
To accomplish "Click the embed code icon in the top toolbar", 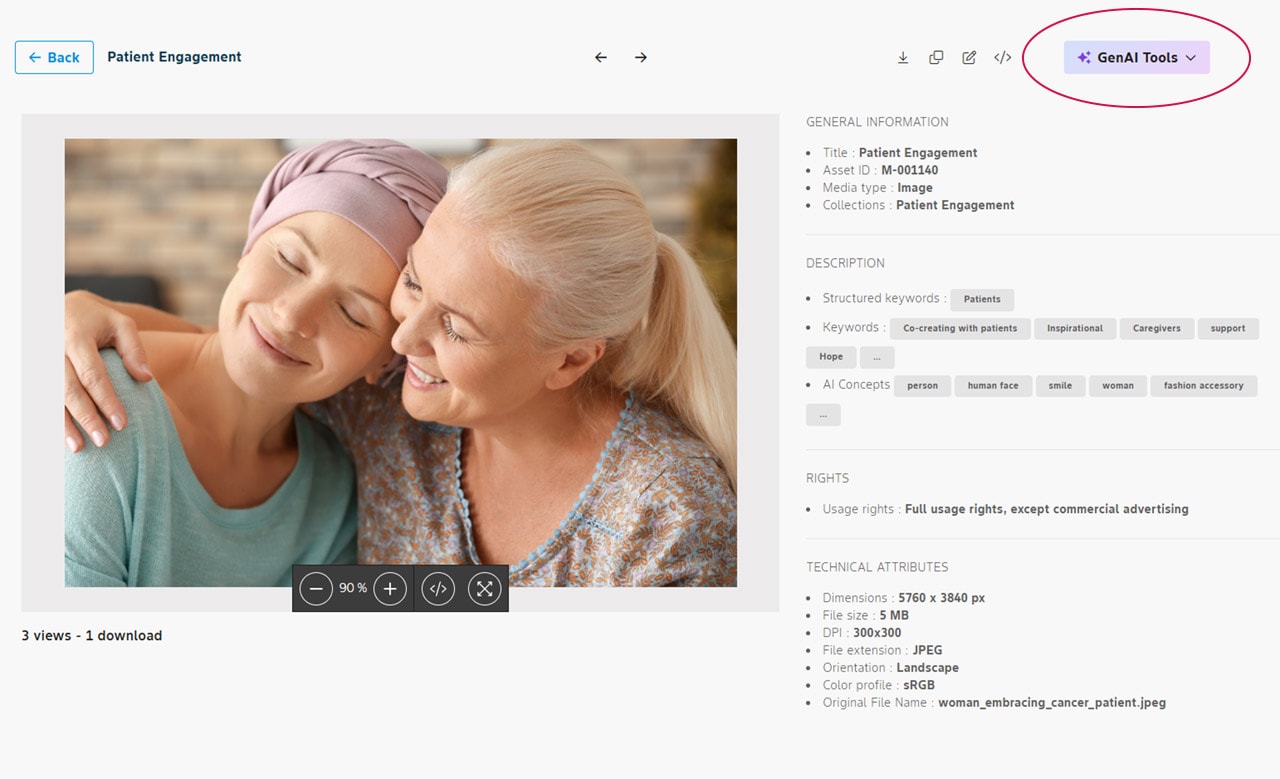I will pos(1003,57).
